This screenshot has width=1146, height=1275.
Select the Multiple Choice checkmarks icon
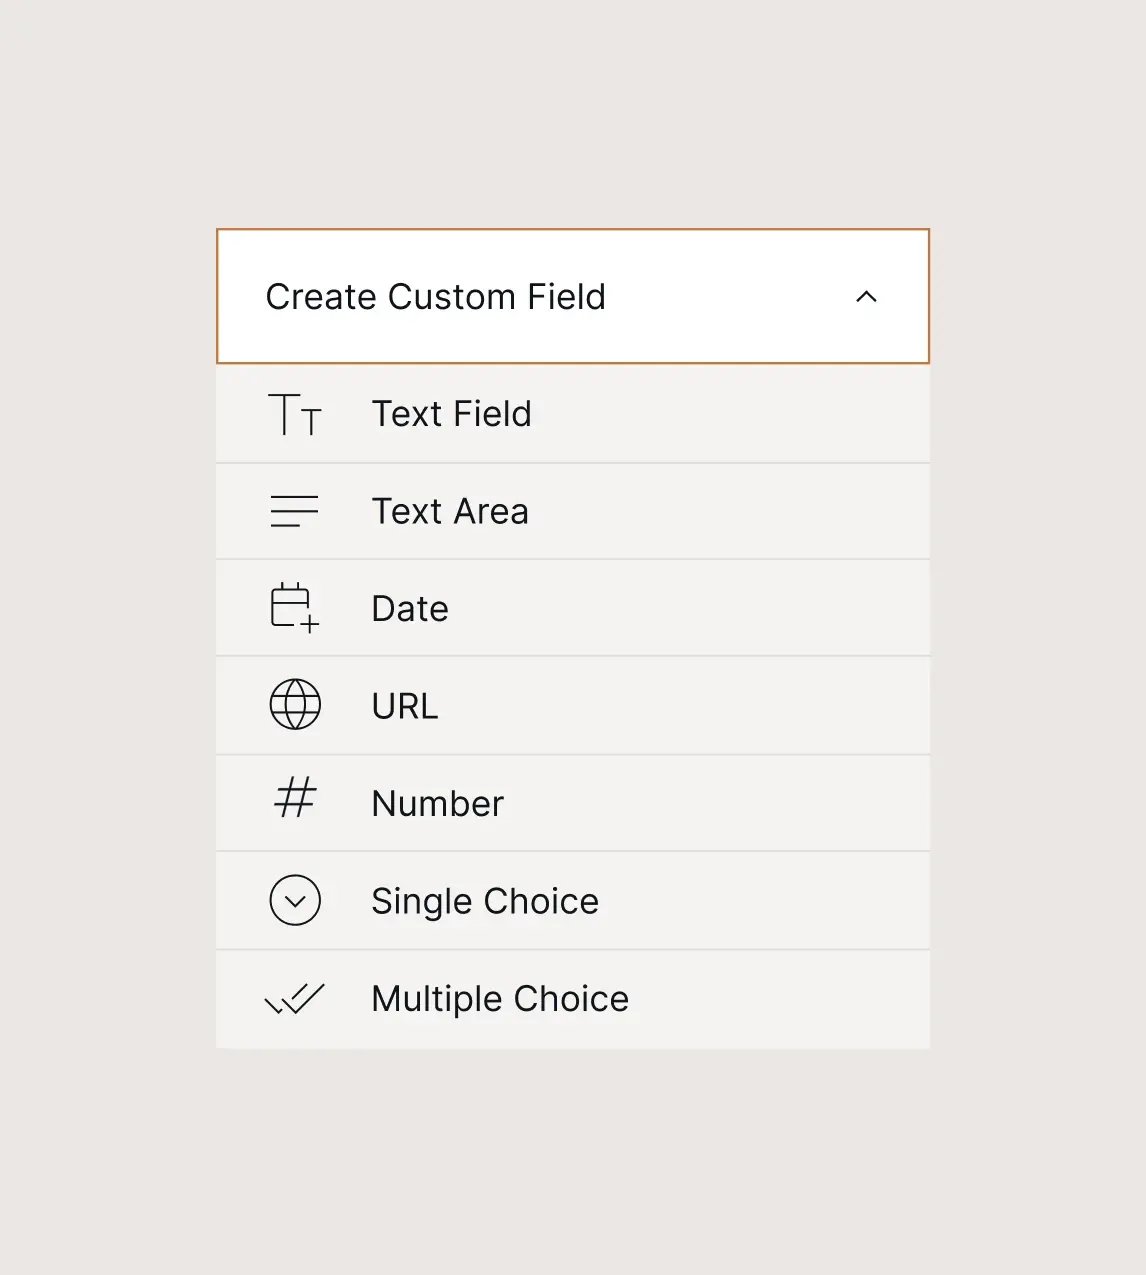coord(295,998)
